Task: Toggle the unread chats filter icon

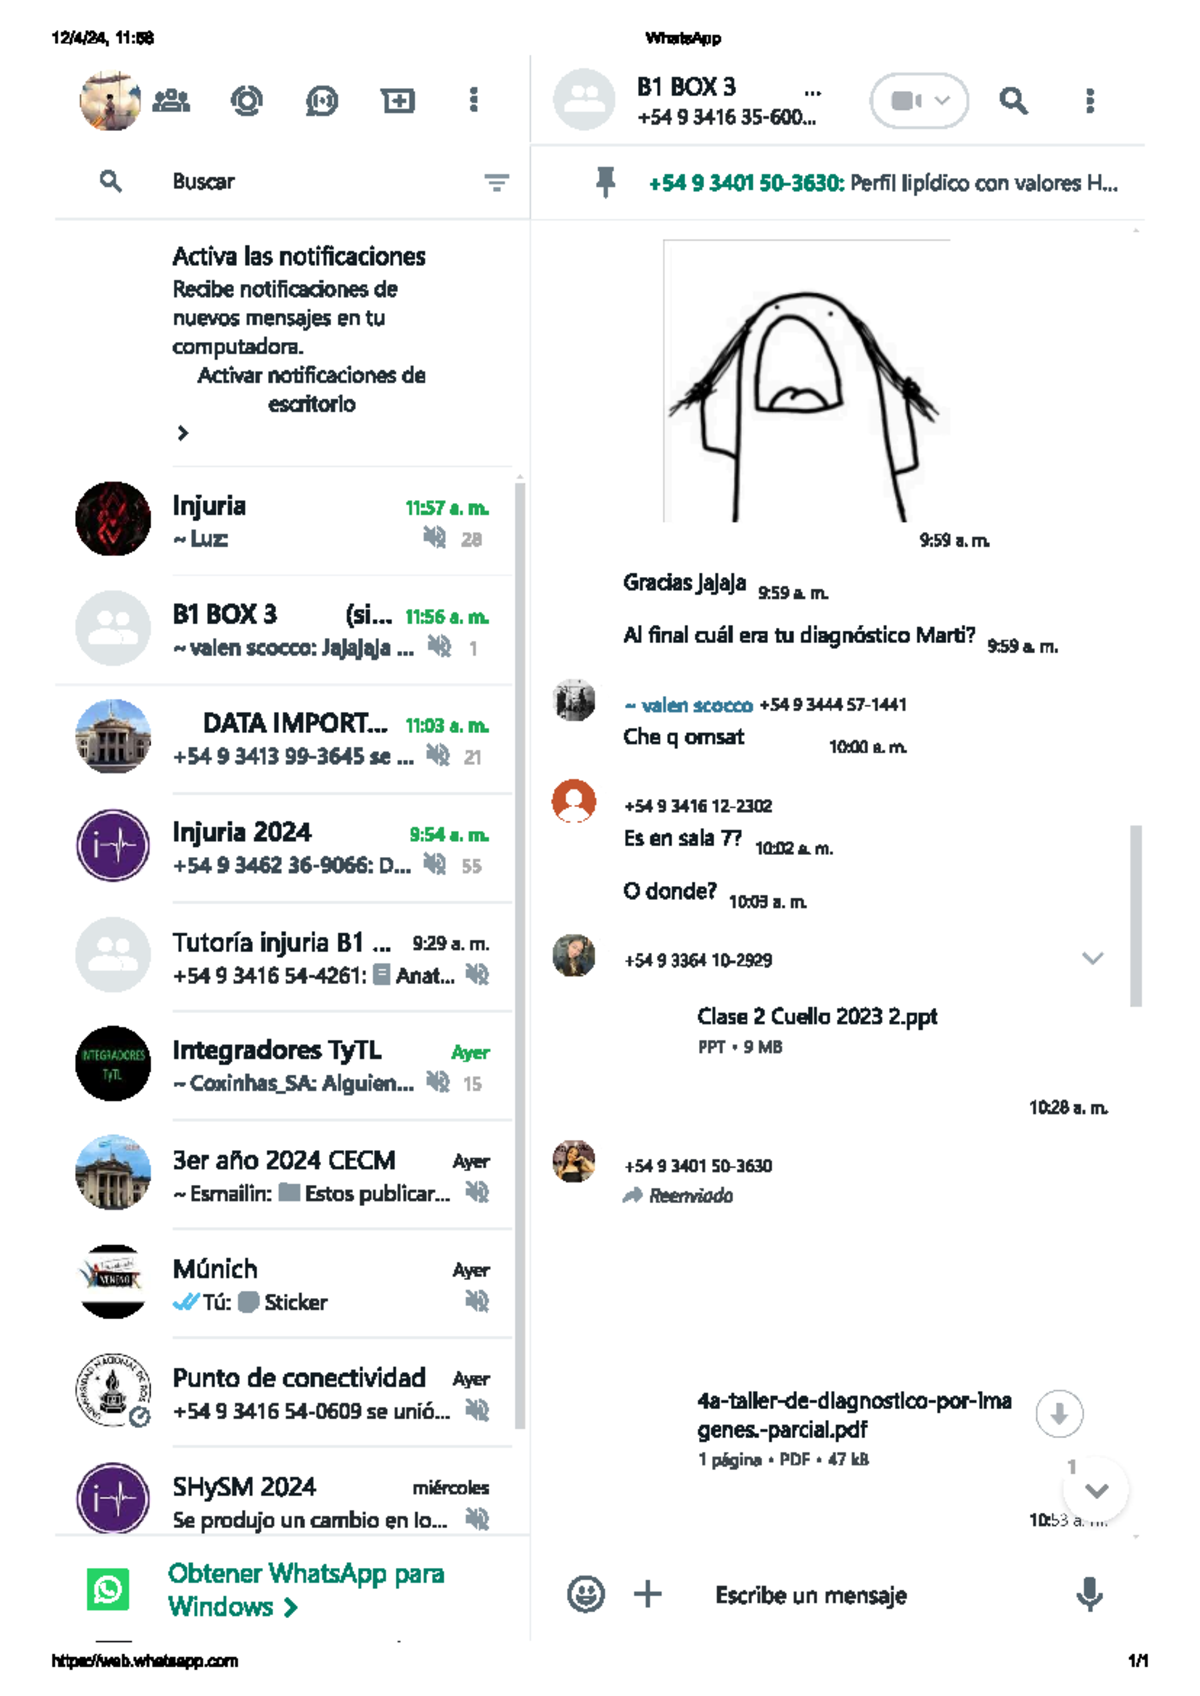Action: [496, 182]
